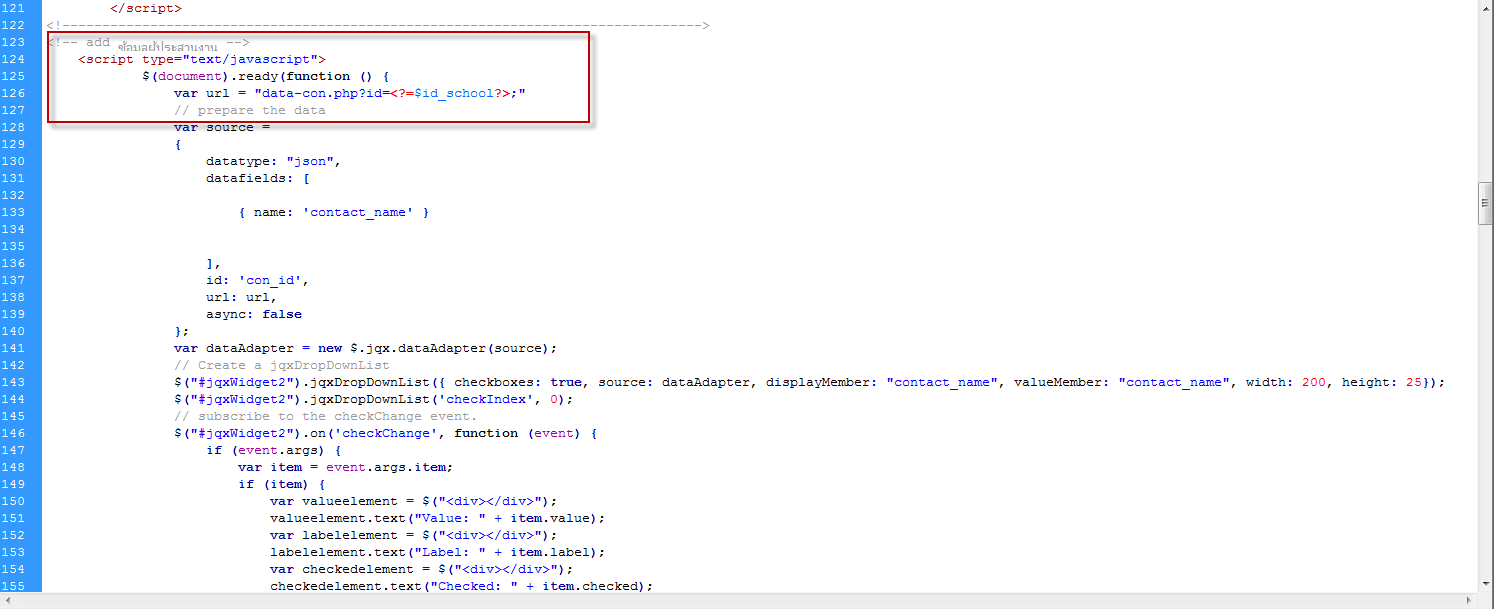Image resolution: width=1494 pixels, height=609 pixels.
Task: Click the script type="text/javascript" opening tag
Action: [202, 59]
